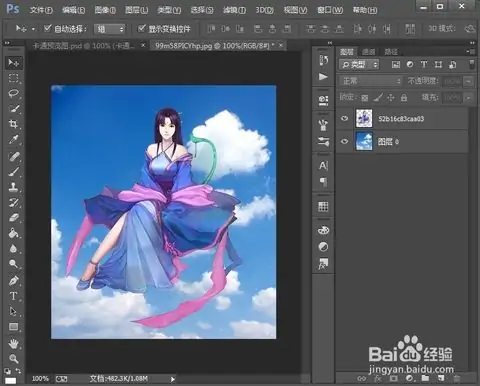Open the 文件(F) menu

41,10
